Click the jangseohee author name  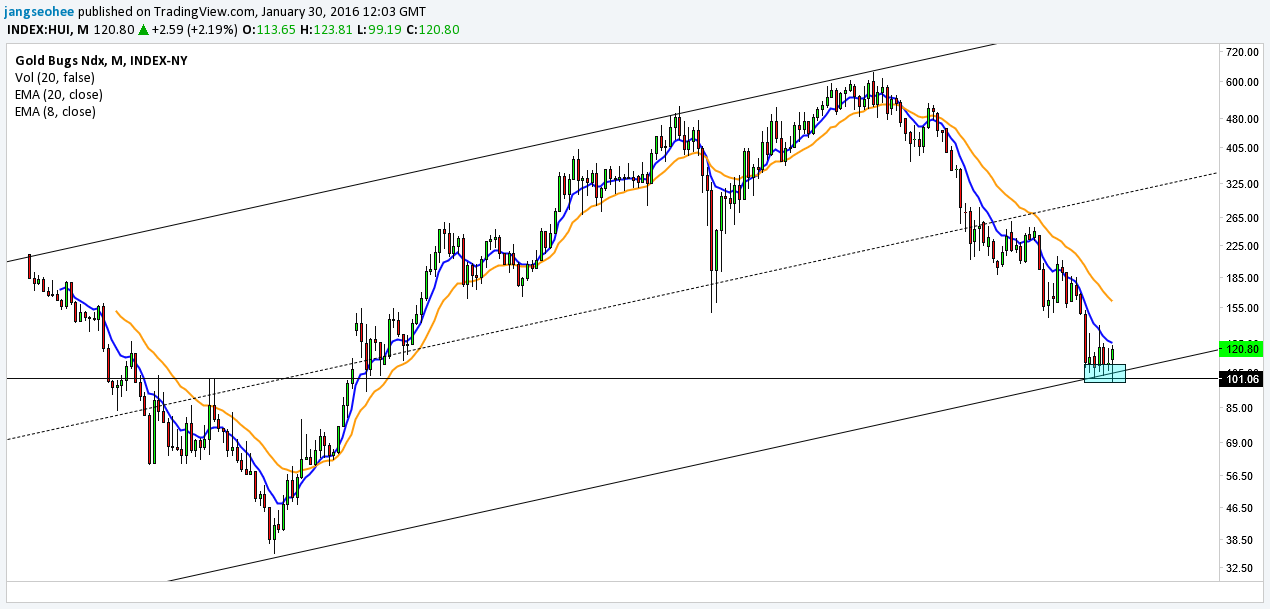click(40, 11)
